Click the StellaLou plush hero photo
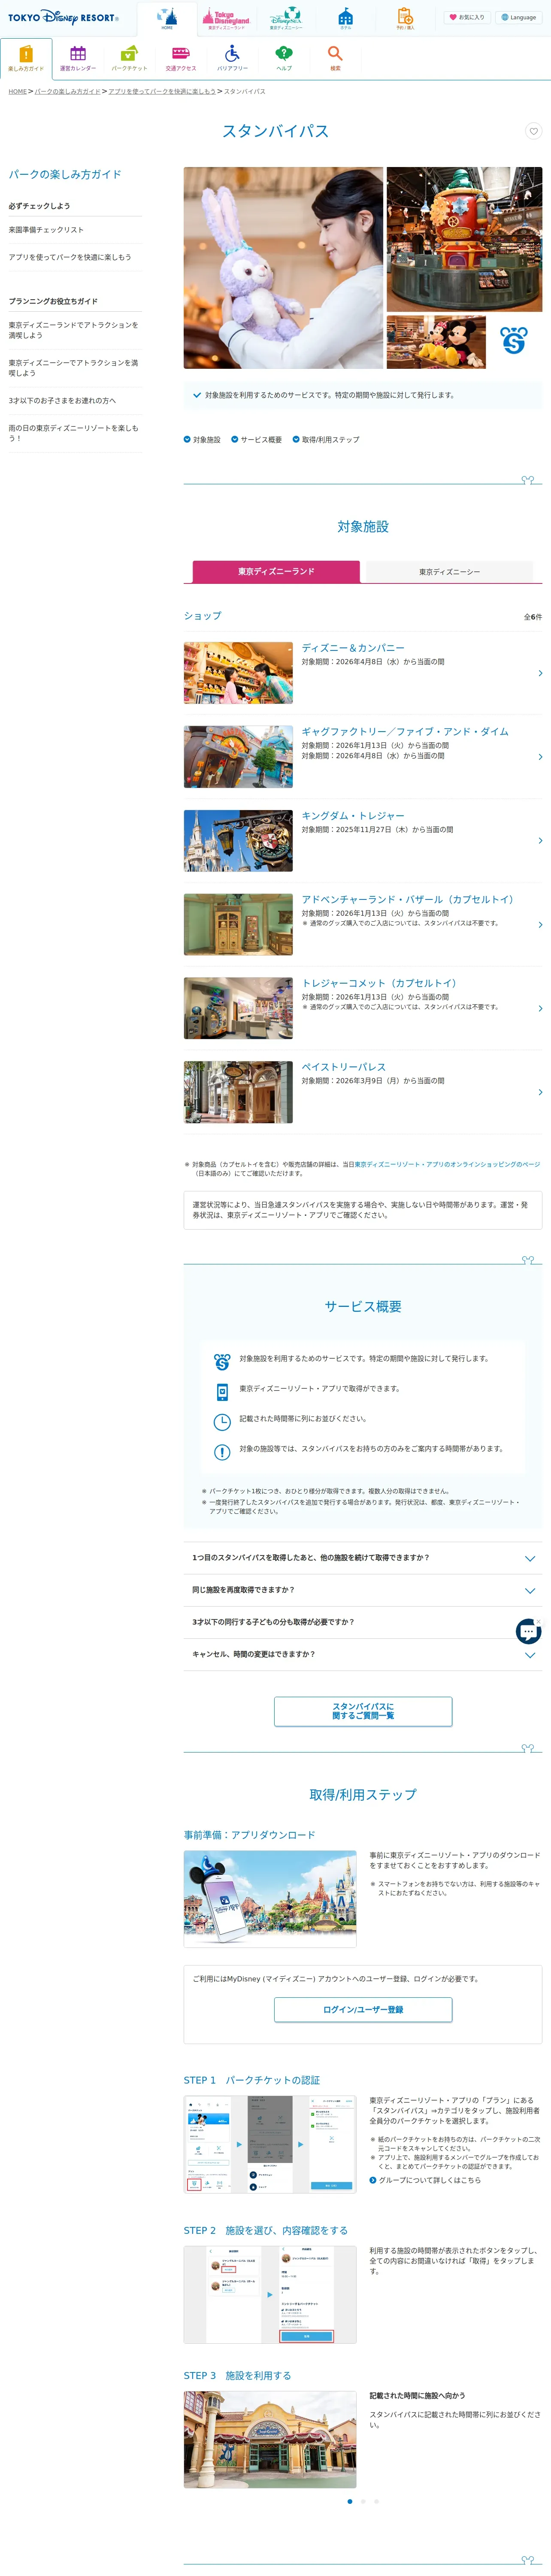551x2576 pixels. (x=283, y=268)
